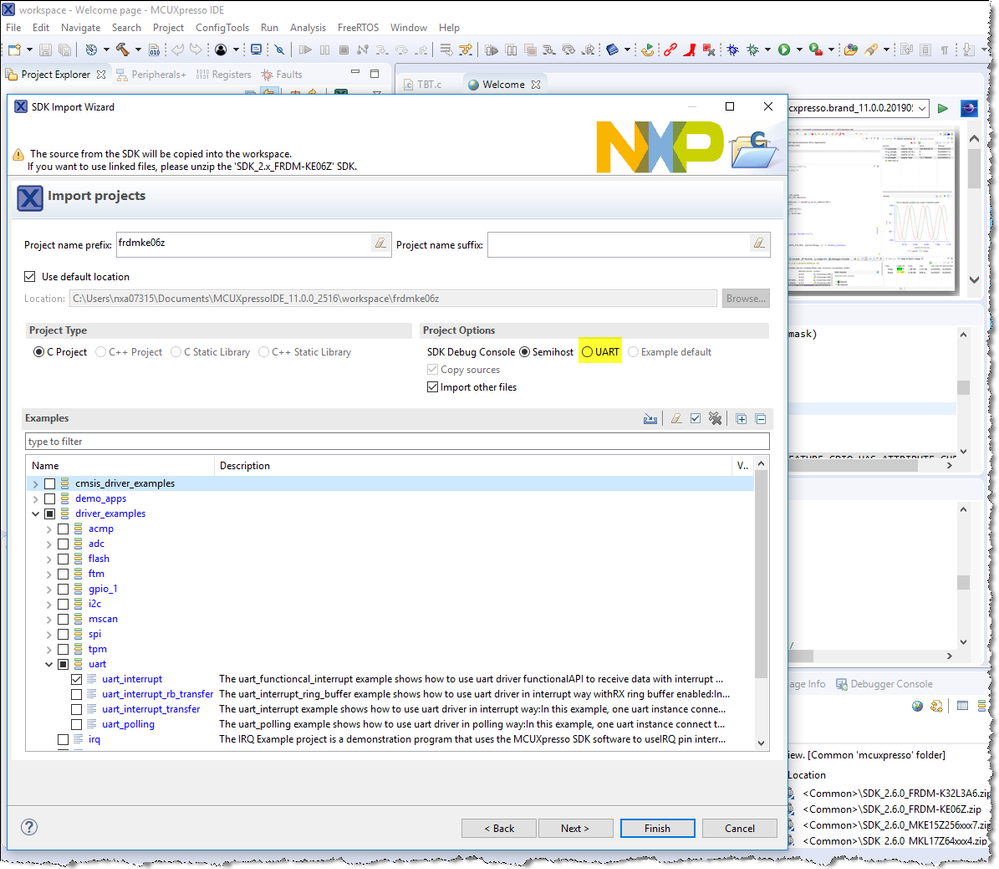Viewport: 999px width, 869px height.
Task: Select all examples using the check-all icon
Action: 695,418
